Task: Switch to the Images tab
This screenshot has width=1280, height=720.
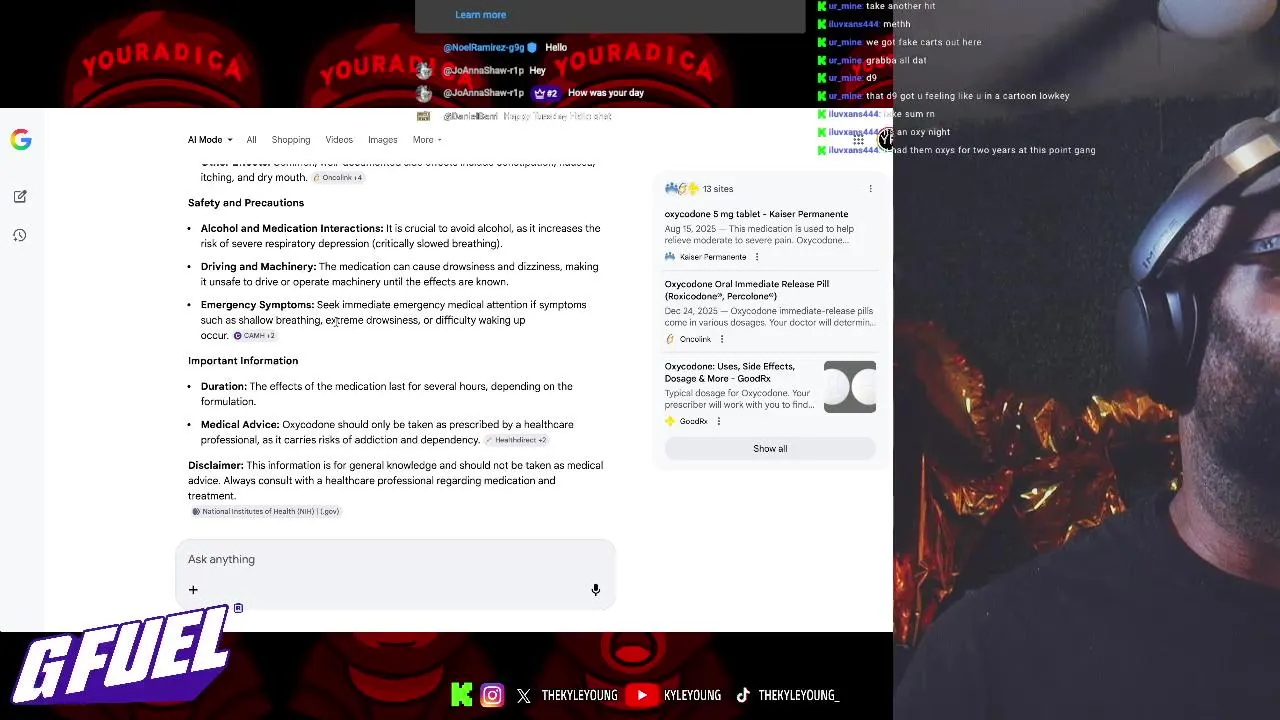Action: [x=383, y=140]
